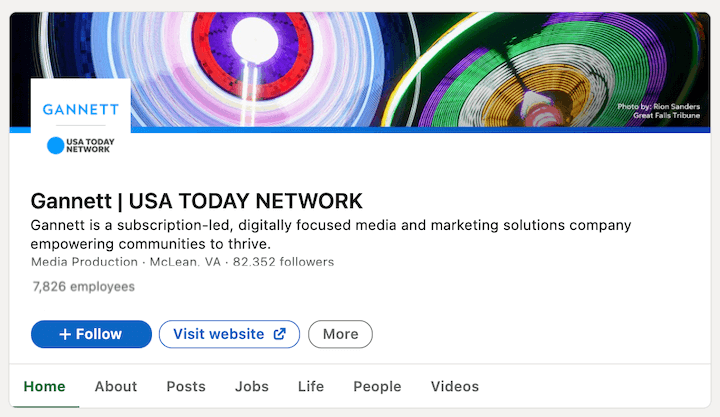This screenshot has width=720, height=417.
Task: Click the Media Production industry text
Action: pos(84,262)
